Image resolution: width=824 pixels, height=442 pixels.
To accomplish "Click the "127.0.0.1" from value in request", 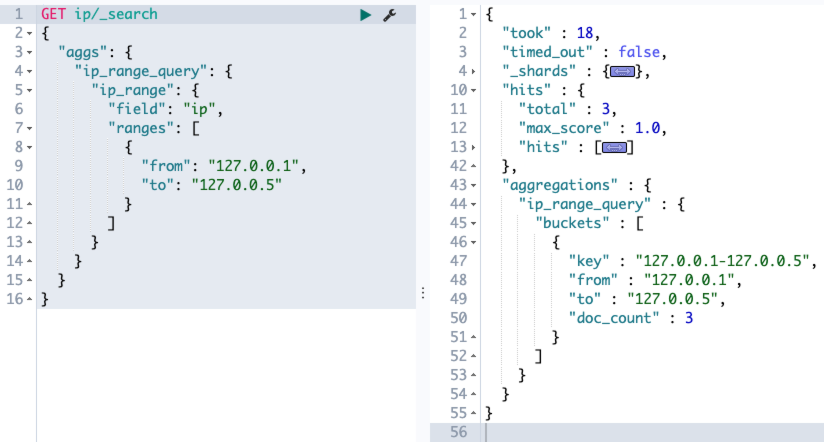I will pyautogui.click(x=253, y=166).
